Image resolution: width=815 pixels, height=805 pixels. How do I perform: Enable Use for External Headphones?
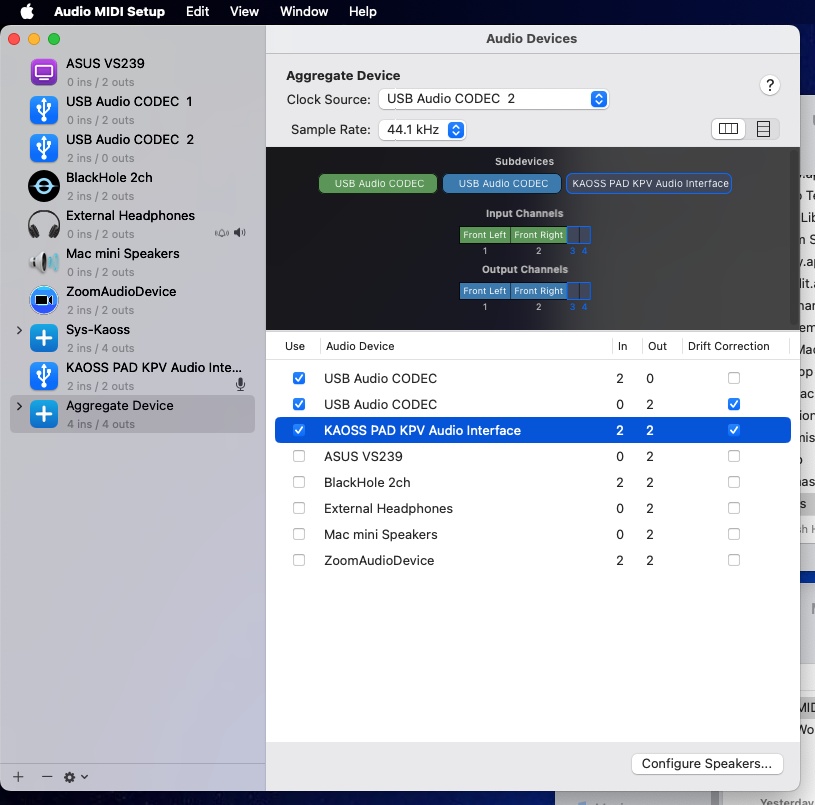point(299,508)
